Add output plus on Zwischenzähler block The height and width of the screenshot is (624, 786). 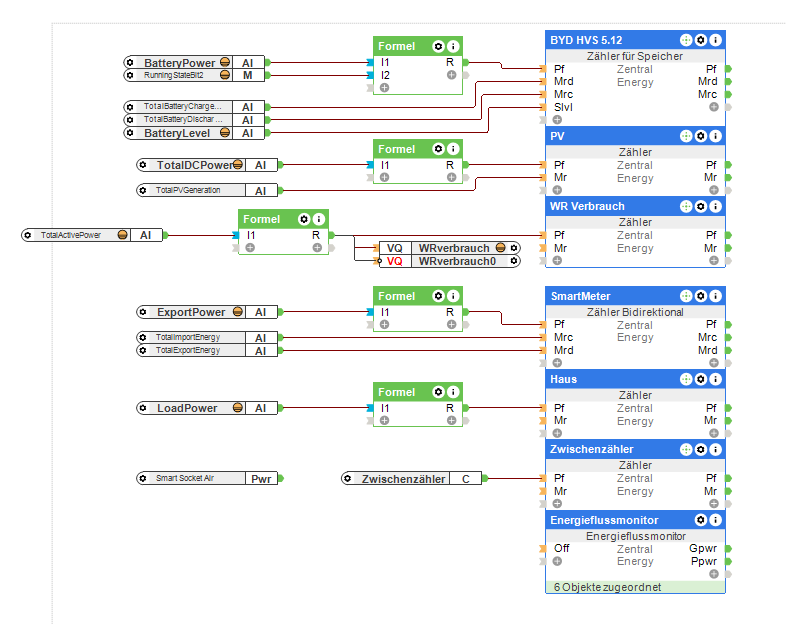[714, 503]
